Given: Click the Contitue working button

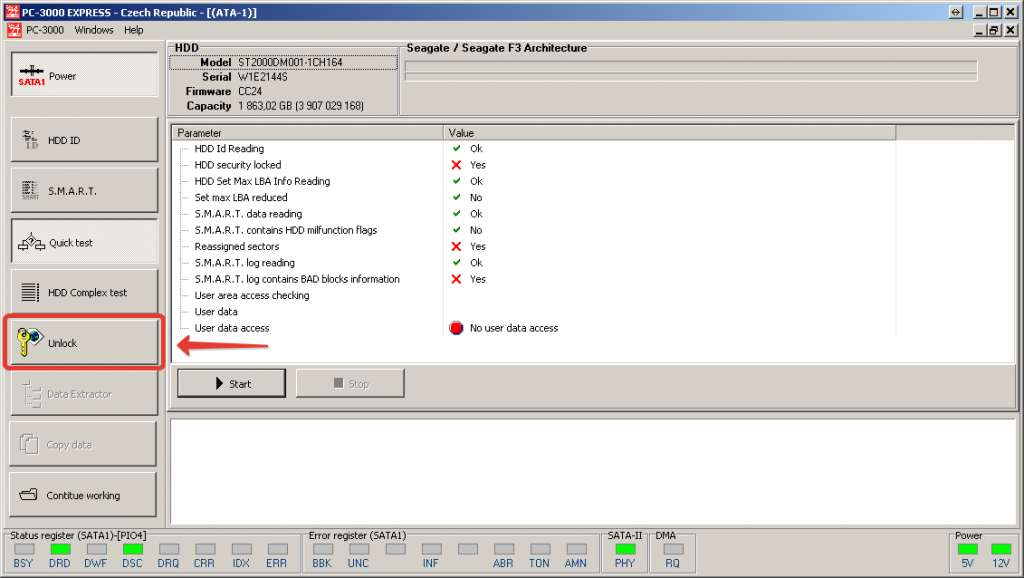Looking at the screenshot, I should tap(83, 495).
